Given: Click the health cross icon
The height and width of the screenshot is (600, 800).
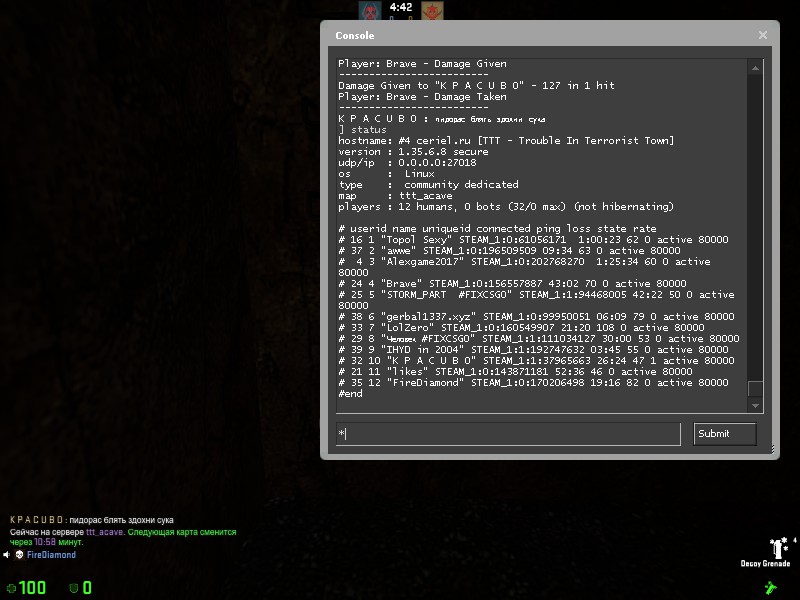Looking at the screenshot, I should point(11,588).
